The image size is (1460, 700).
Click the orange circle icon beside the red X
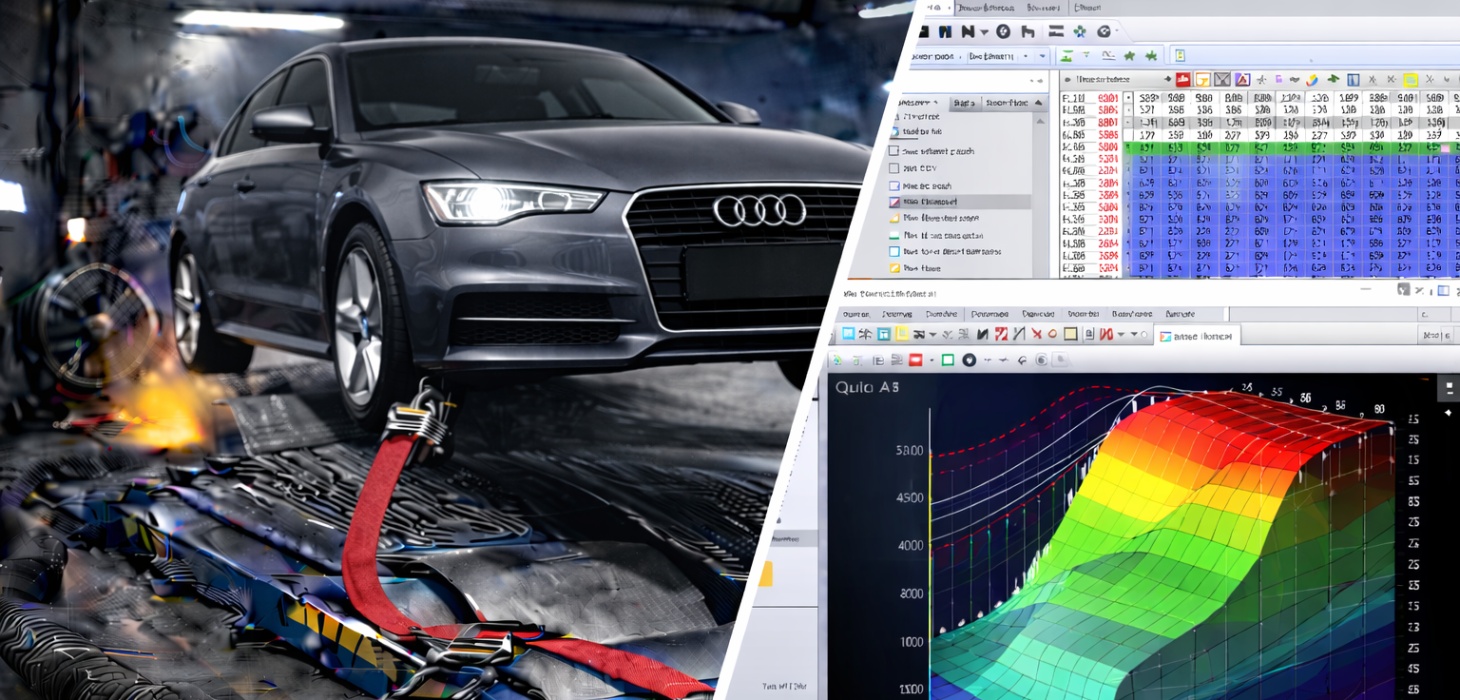pyautogui.click(x=1052, y=334)
